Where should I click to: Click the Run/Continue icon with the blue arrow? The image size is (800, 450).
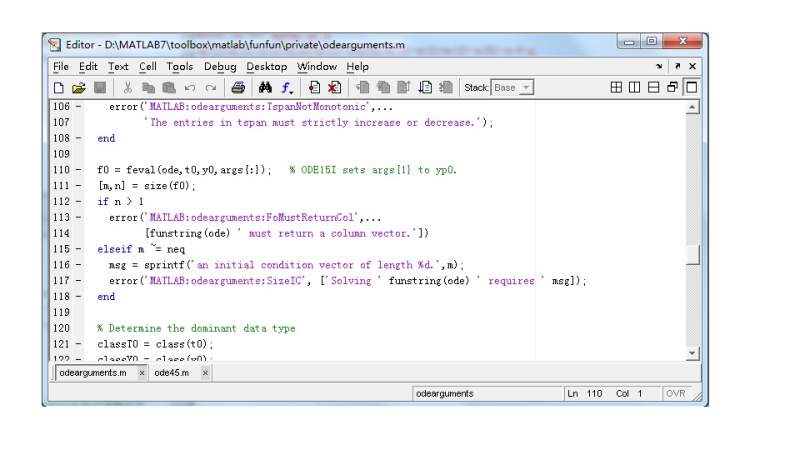tap(424, 88)
